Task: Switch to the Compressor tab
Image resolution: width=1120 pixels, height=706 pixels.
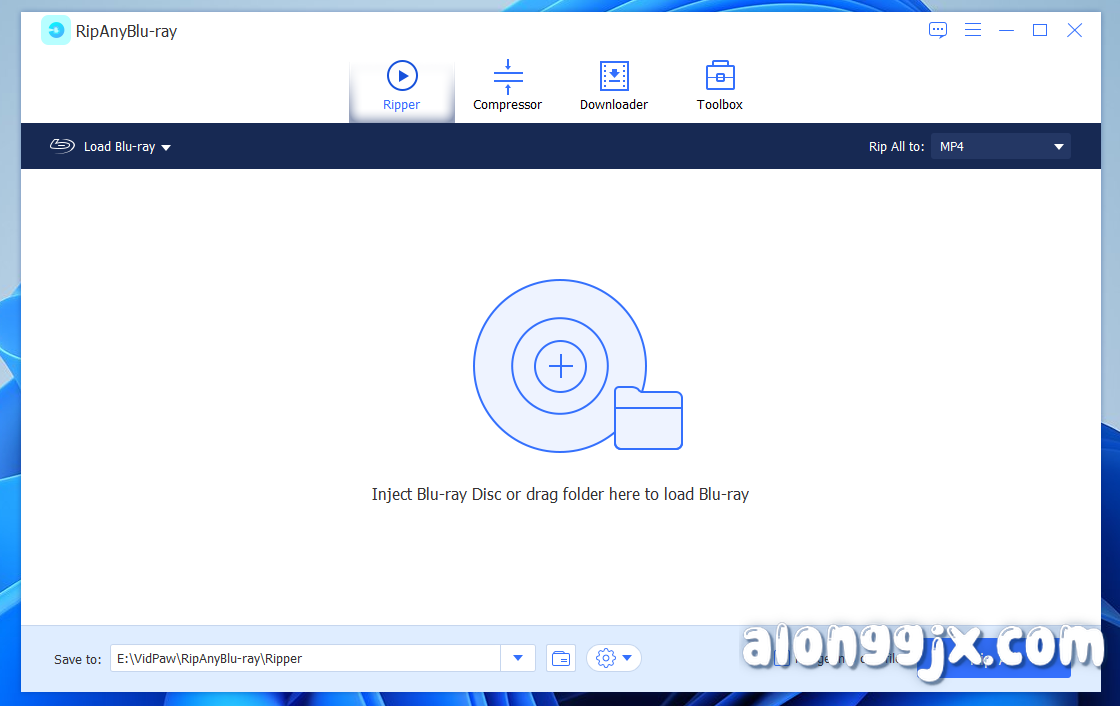Action: point(507,85)
